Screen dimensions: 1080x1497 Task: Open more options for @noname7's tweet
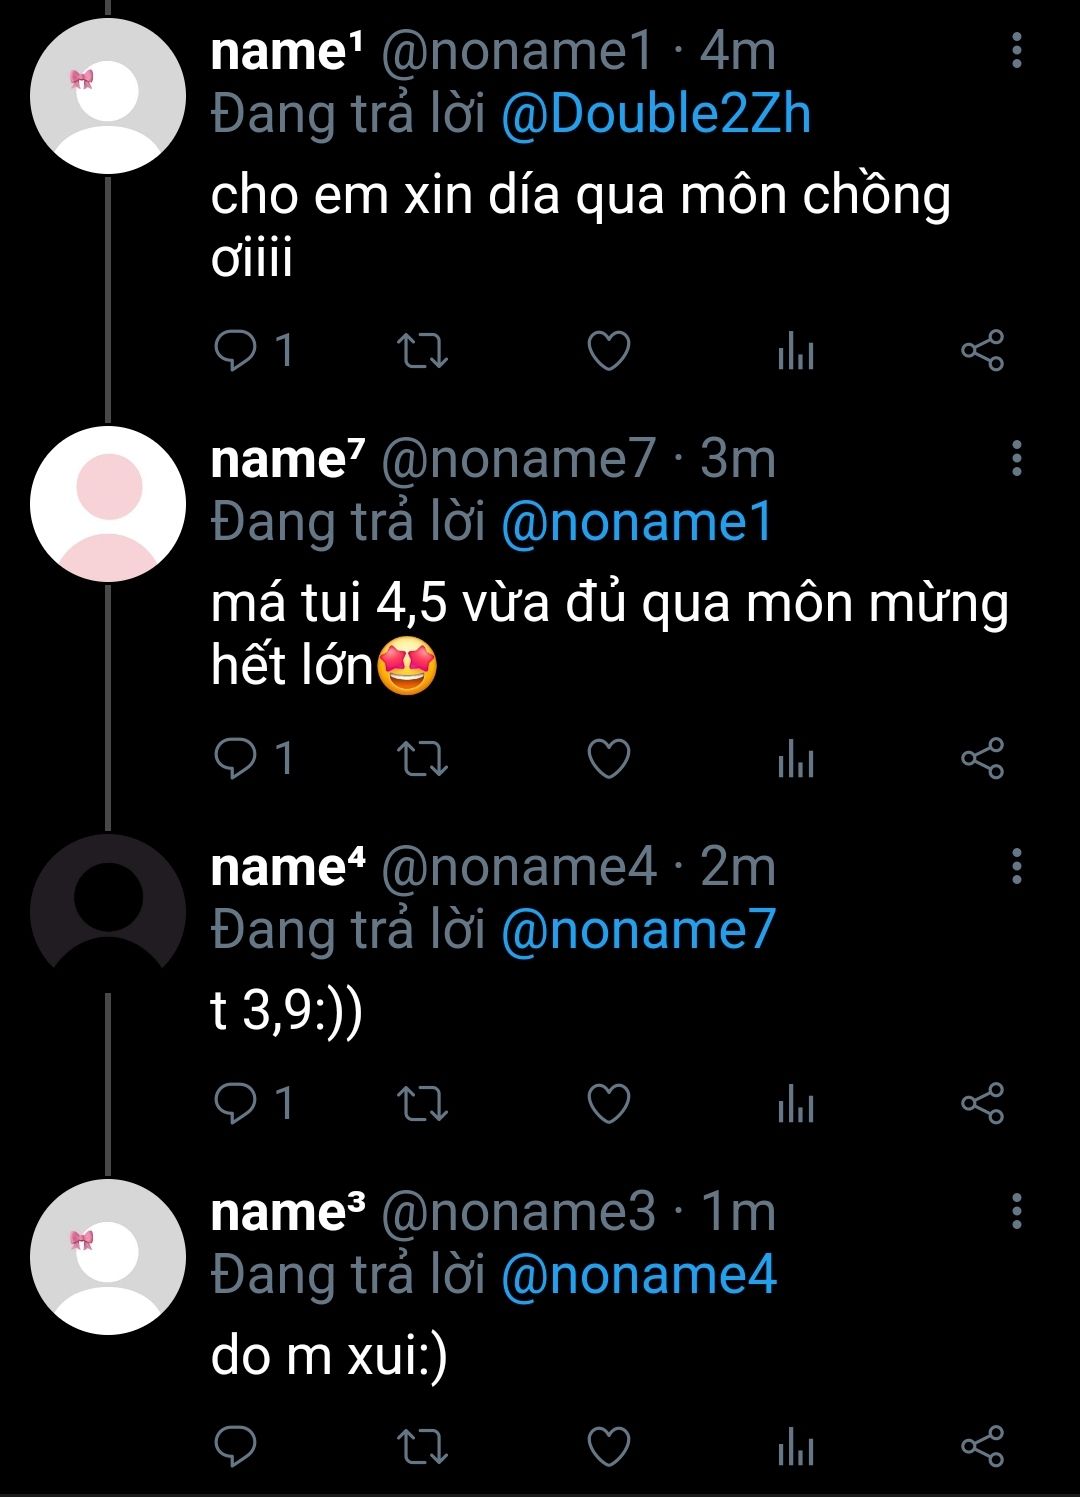[1016, 459]
